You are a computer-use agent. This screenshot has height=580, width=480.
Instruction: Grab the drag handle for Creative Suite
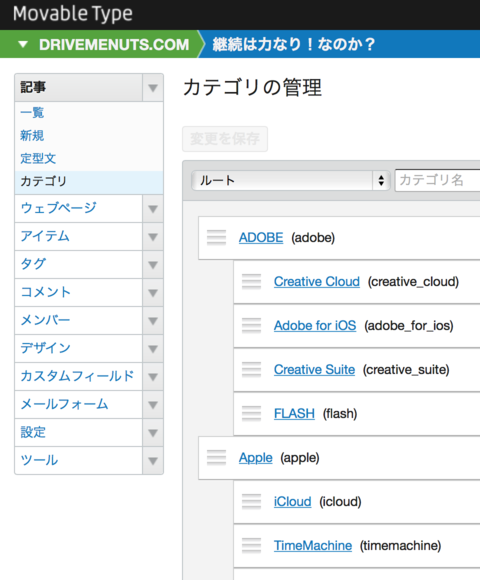click(251, 370)
